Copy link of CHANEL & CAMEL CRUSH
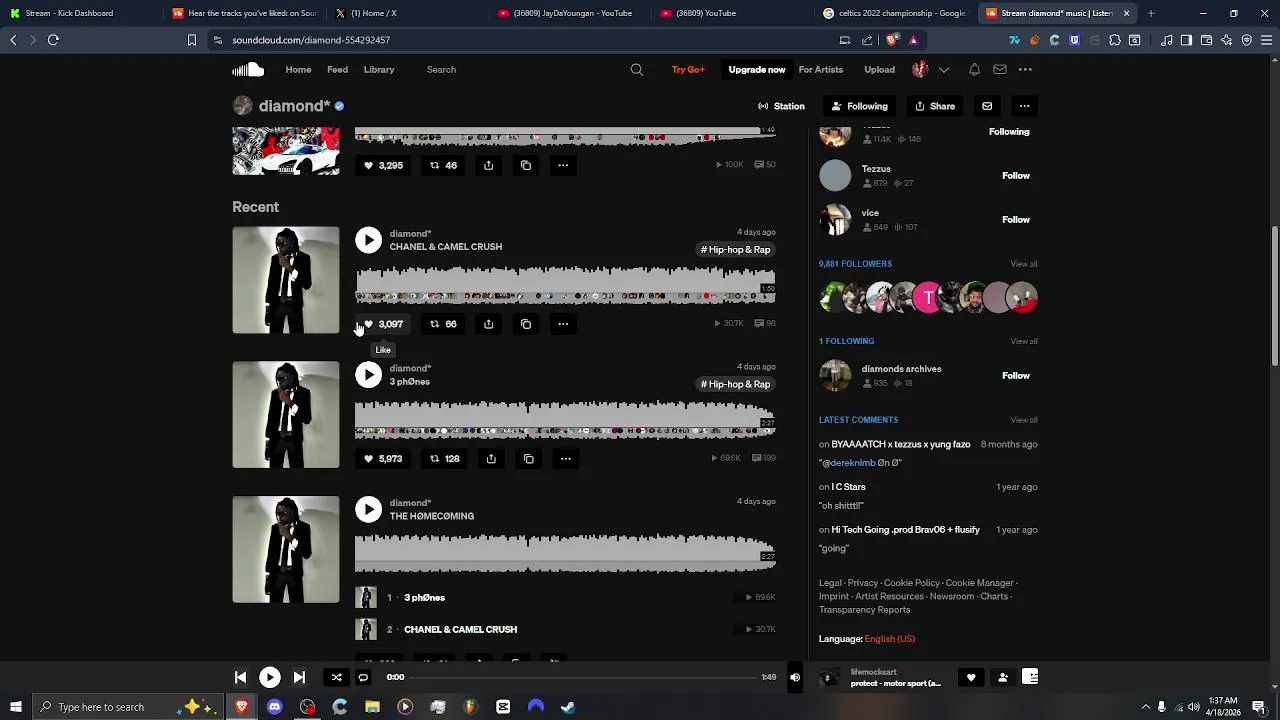1280x720 pixels. [x=526, y=324]
